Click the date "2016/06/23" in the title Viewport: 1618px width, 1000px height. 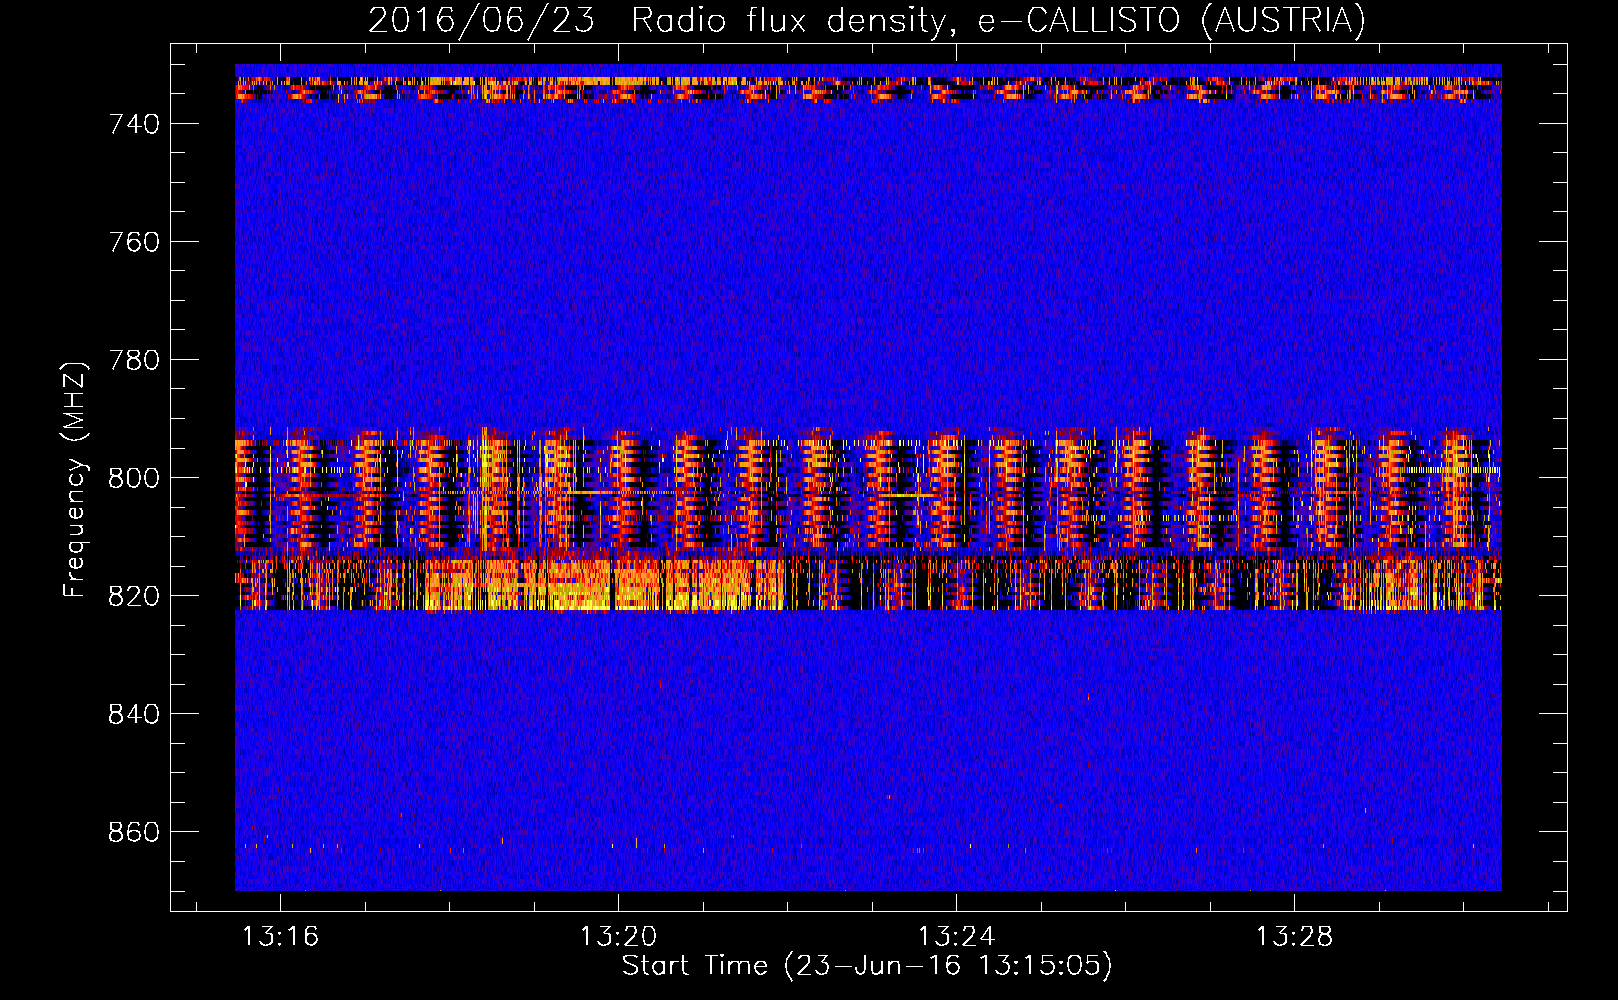tap(482, 21)
